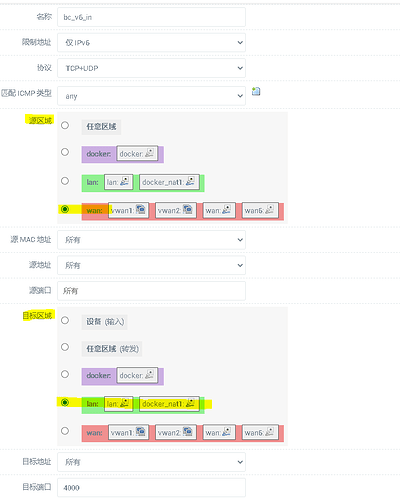Click wan interface icon in destination wan zone
The width and height of the screenshot is (400, 500).
[x=226, y=432]
